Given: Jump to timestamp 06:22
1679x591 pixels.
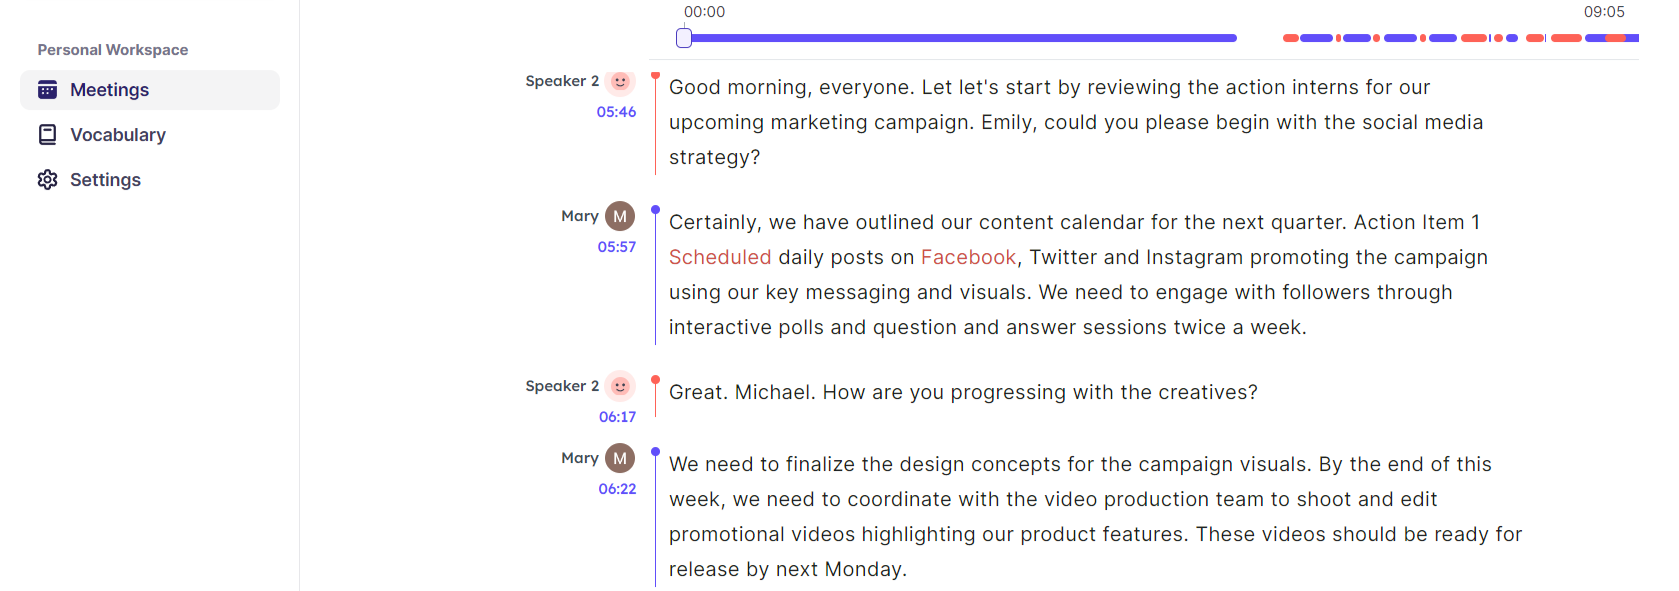Looking at the screenshot, I should (617, 489).
